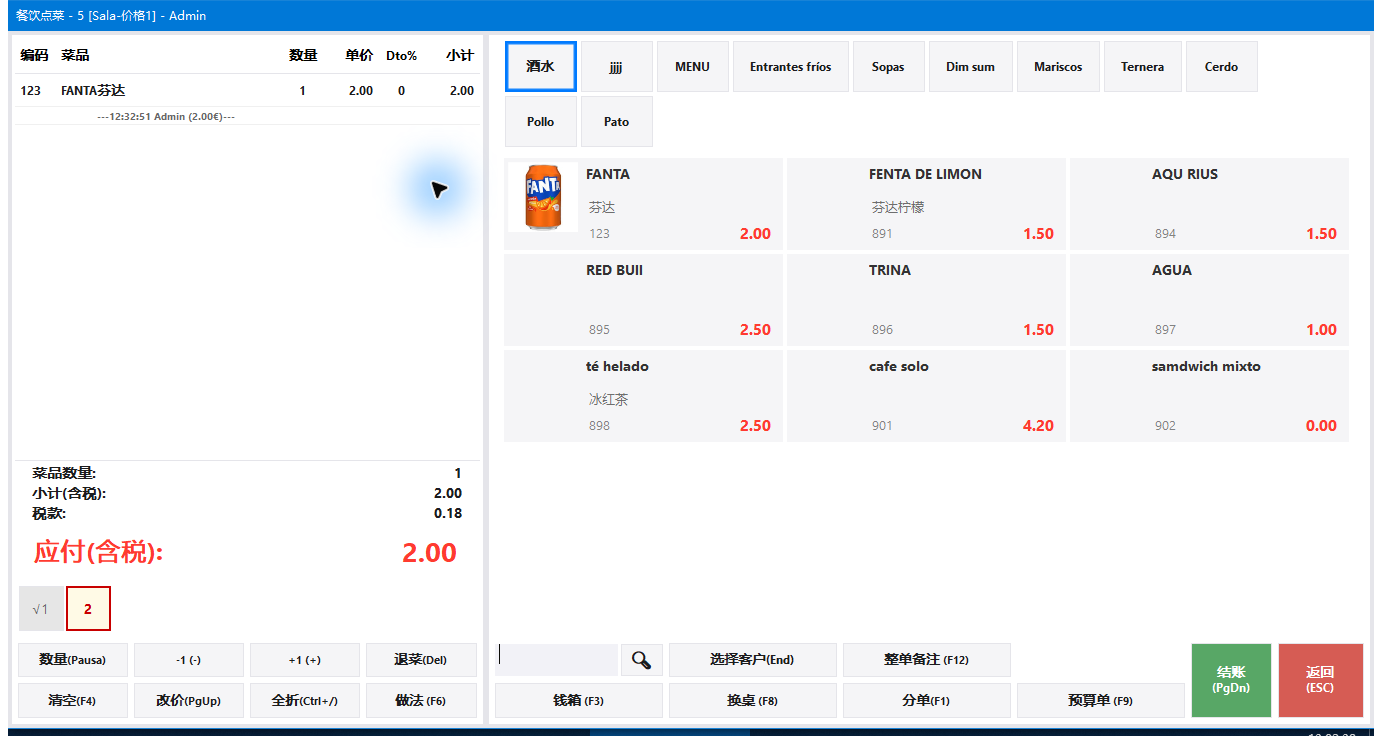Add cafe solo to the order
Image resolution: width=1382 pixels, height=736 pixels.
(x=926, y=396)
